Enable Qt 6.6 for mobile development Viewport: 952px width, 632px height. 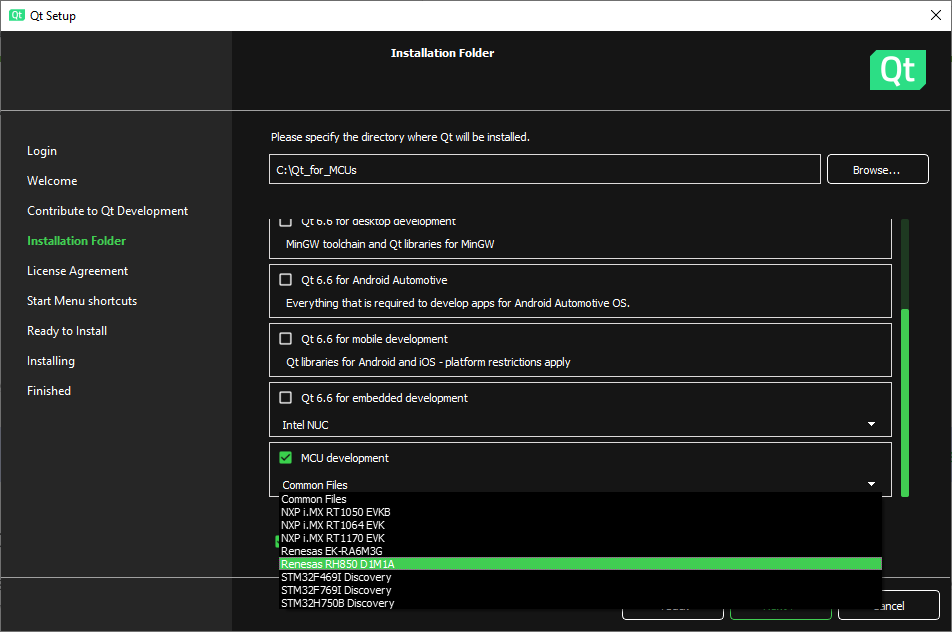pyautogui.click(x=285, y=339)
